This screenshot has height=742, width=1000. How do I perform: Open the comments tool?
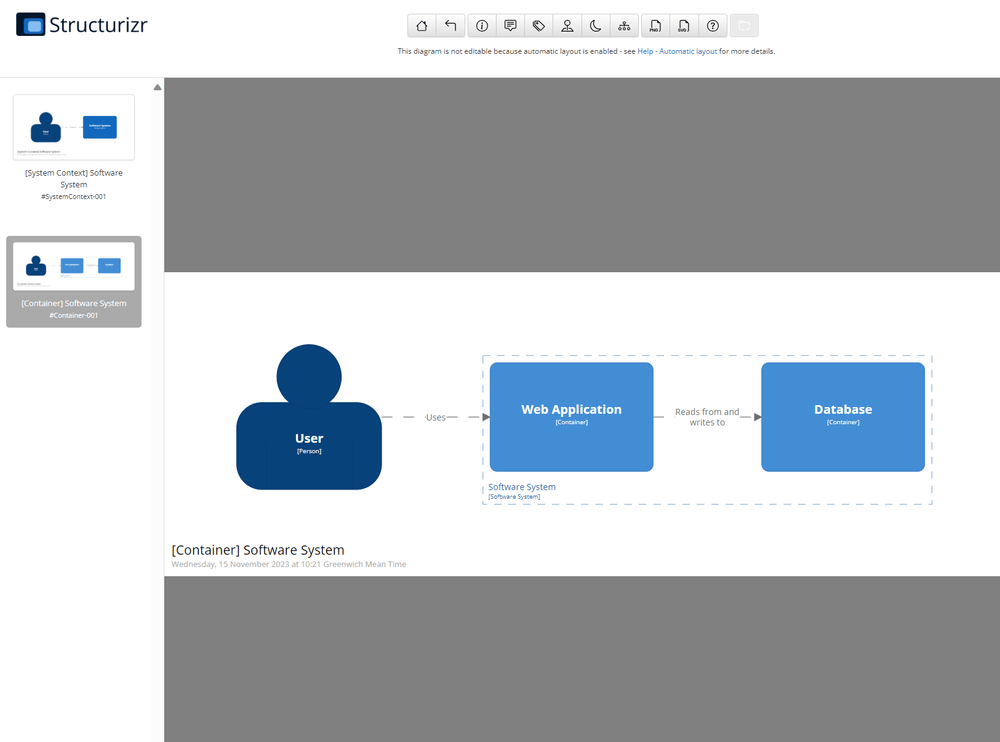coord(510,25)
